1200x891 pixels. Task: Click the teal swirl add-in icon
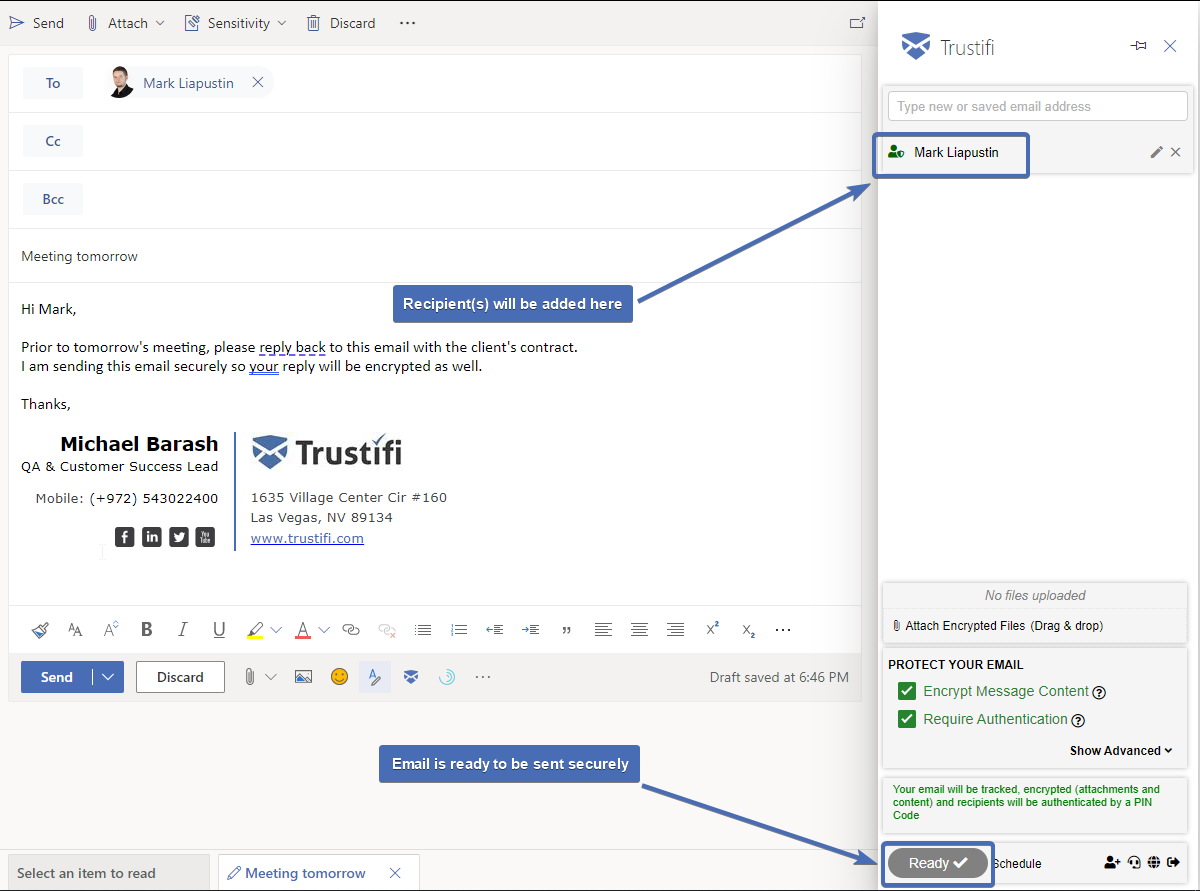447,677
